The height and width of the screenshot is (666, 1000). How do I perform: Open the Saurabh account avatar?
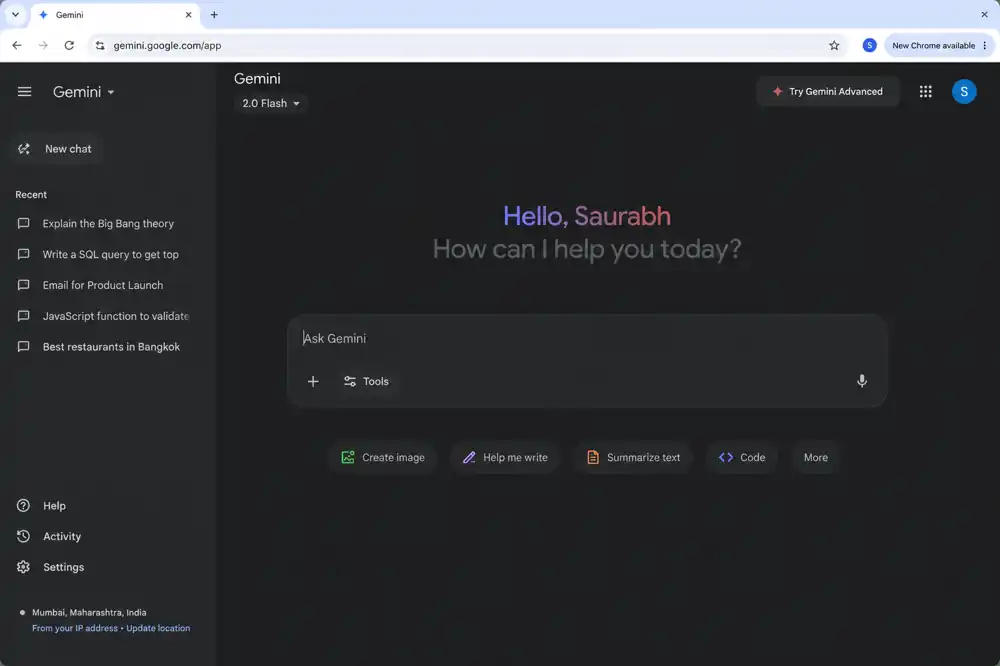[964, 92]
